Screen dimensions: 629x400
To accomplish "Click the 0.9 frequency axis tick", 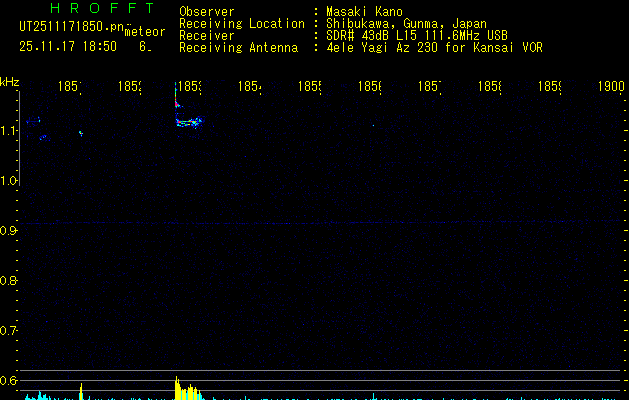I will [10, 231].
